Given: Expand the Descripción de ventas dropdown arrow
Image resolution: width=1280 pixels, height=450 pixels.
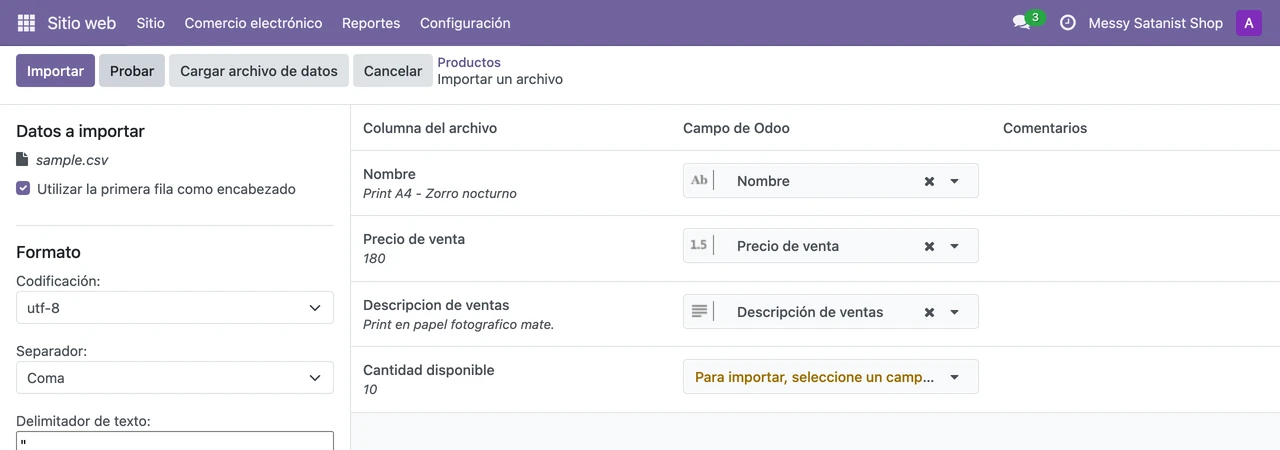Looking at the screenshot, I should click(954, 312).
